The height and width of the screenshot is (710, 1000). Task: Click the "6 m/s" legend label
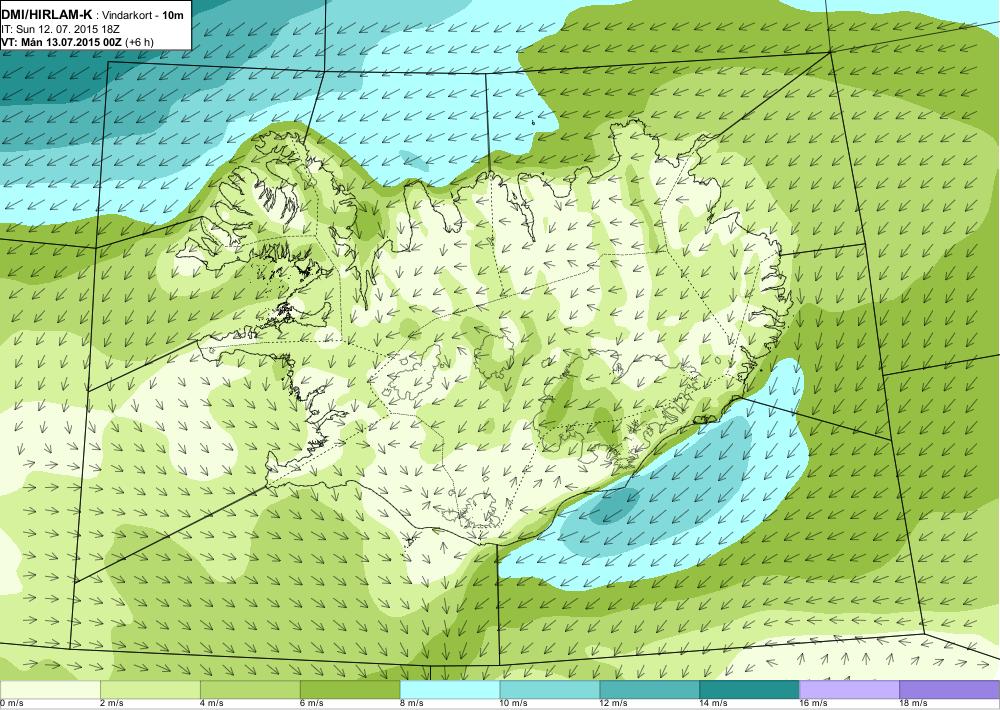click(x=312, y=704)
